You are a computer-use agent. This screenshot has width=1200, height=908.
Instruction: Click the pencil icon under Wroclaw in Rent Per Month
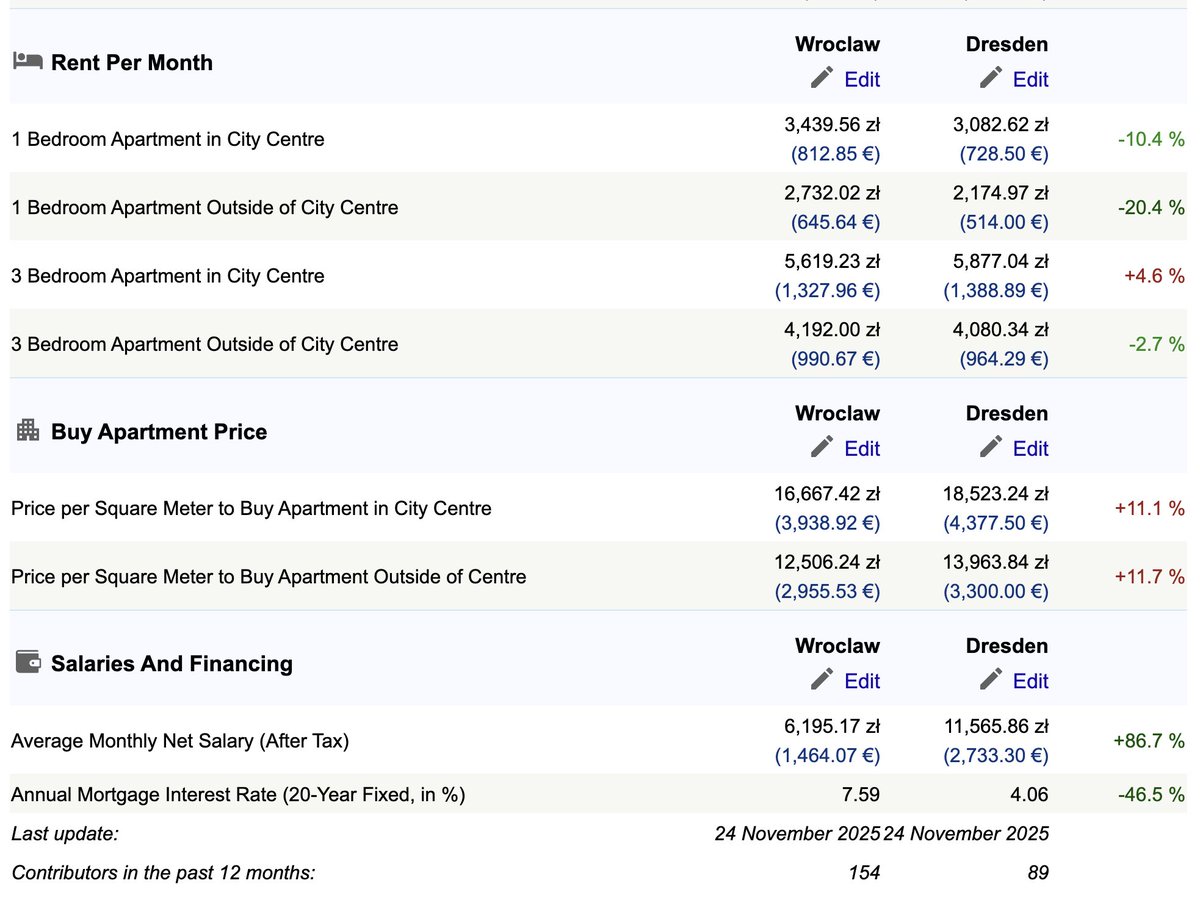822,78
